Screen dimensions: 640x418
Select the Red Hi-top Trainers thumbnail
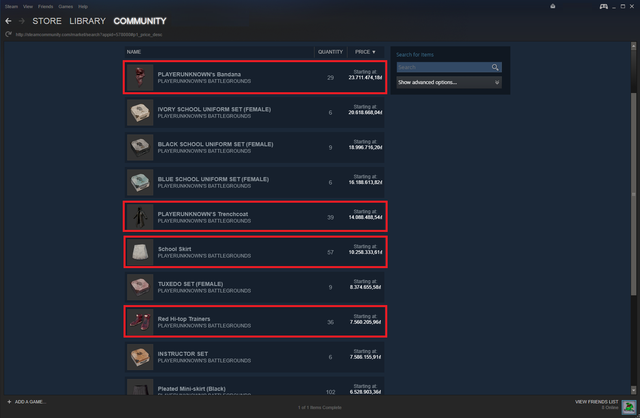pyautogui.click(x=140, y=322)
